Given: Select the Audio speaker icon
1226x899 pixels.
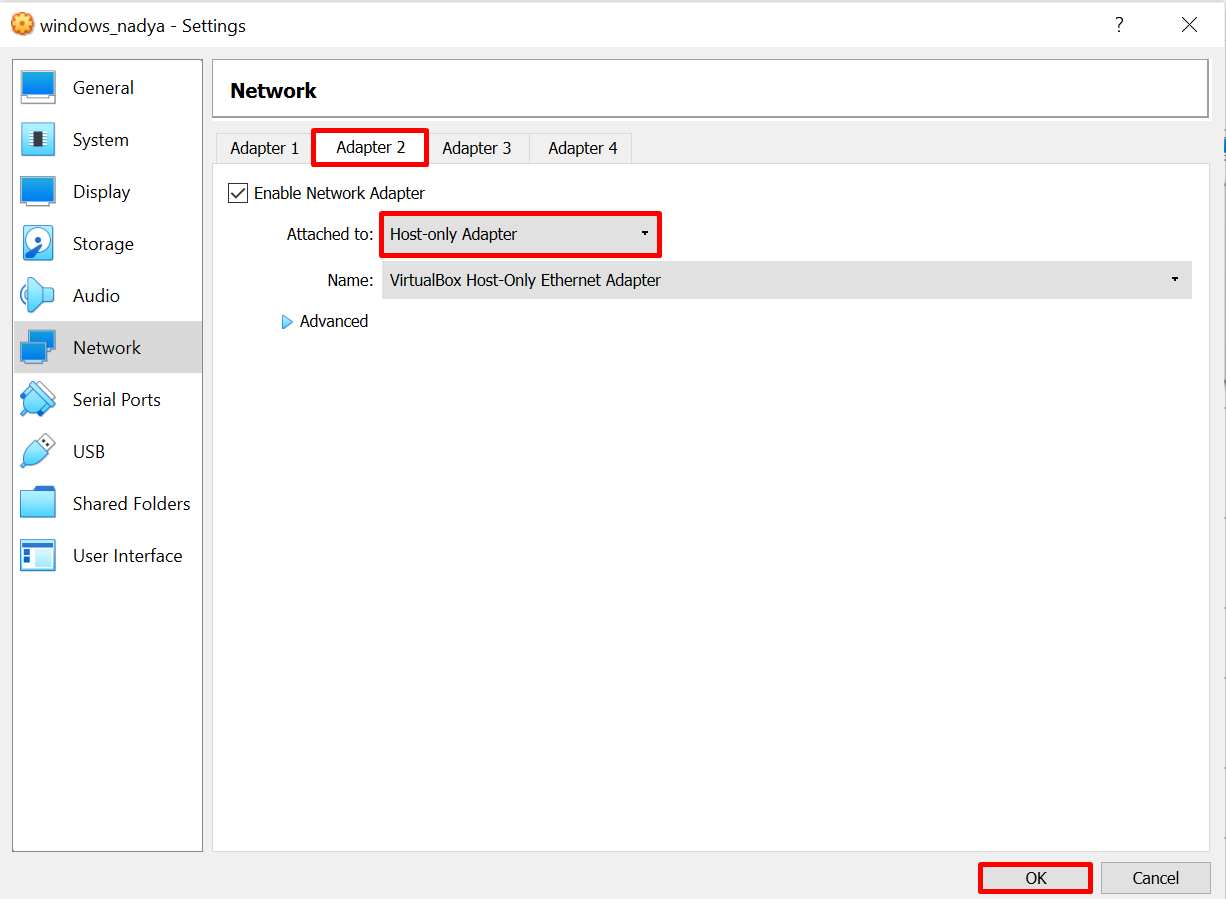Looking at the screenshot, I should [38, 296].
